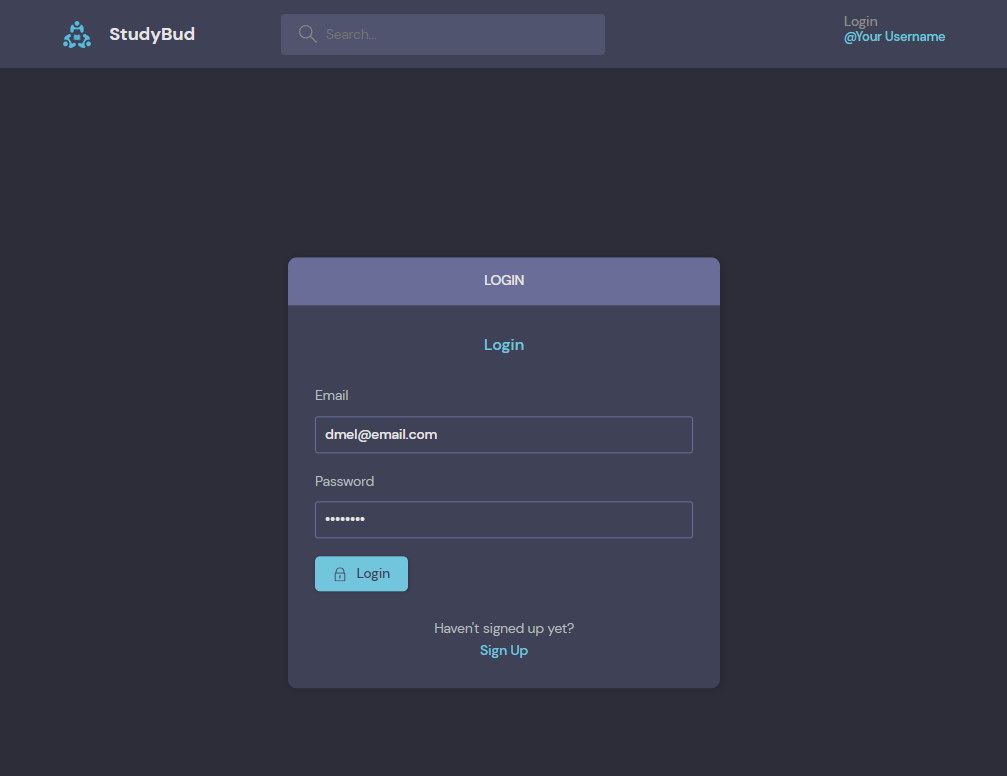Image resolution: width=1007 pixels, height=776 pixels.
Task: Click the lock icon in the Login button
Action: 340,574
